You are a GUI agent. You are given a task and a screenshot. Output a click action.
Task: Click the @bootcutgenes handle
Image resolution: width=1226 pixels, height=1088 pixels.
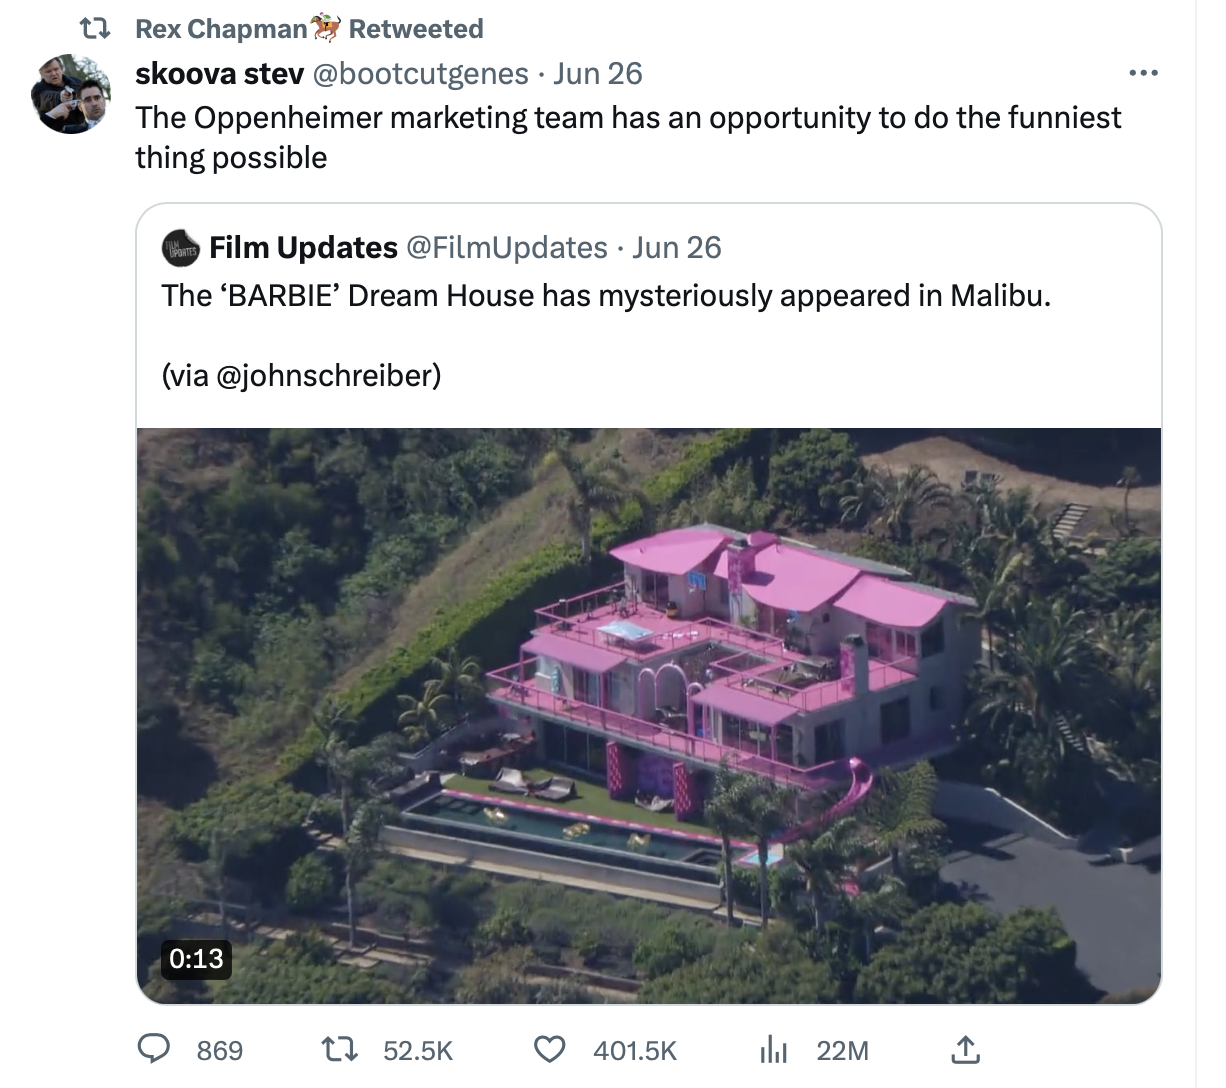pyautogui.click(x=421, y=73)
